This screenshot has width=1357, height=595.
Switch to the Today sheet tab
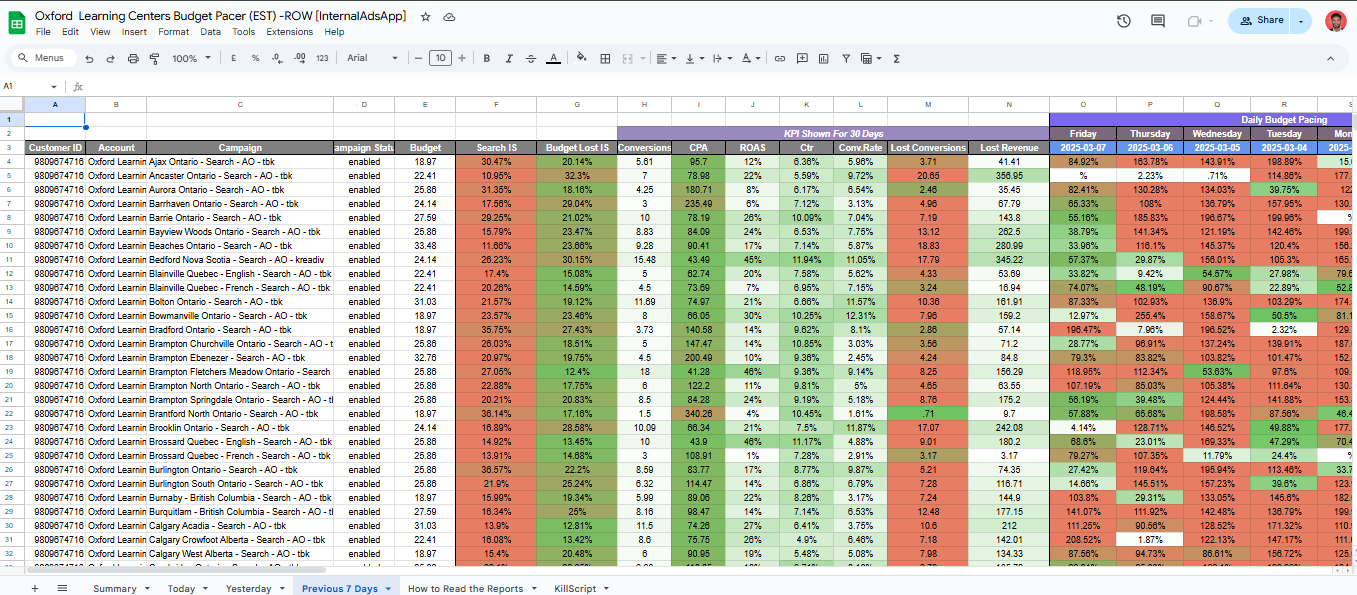(187, 588)
